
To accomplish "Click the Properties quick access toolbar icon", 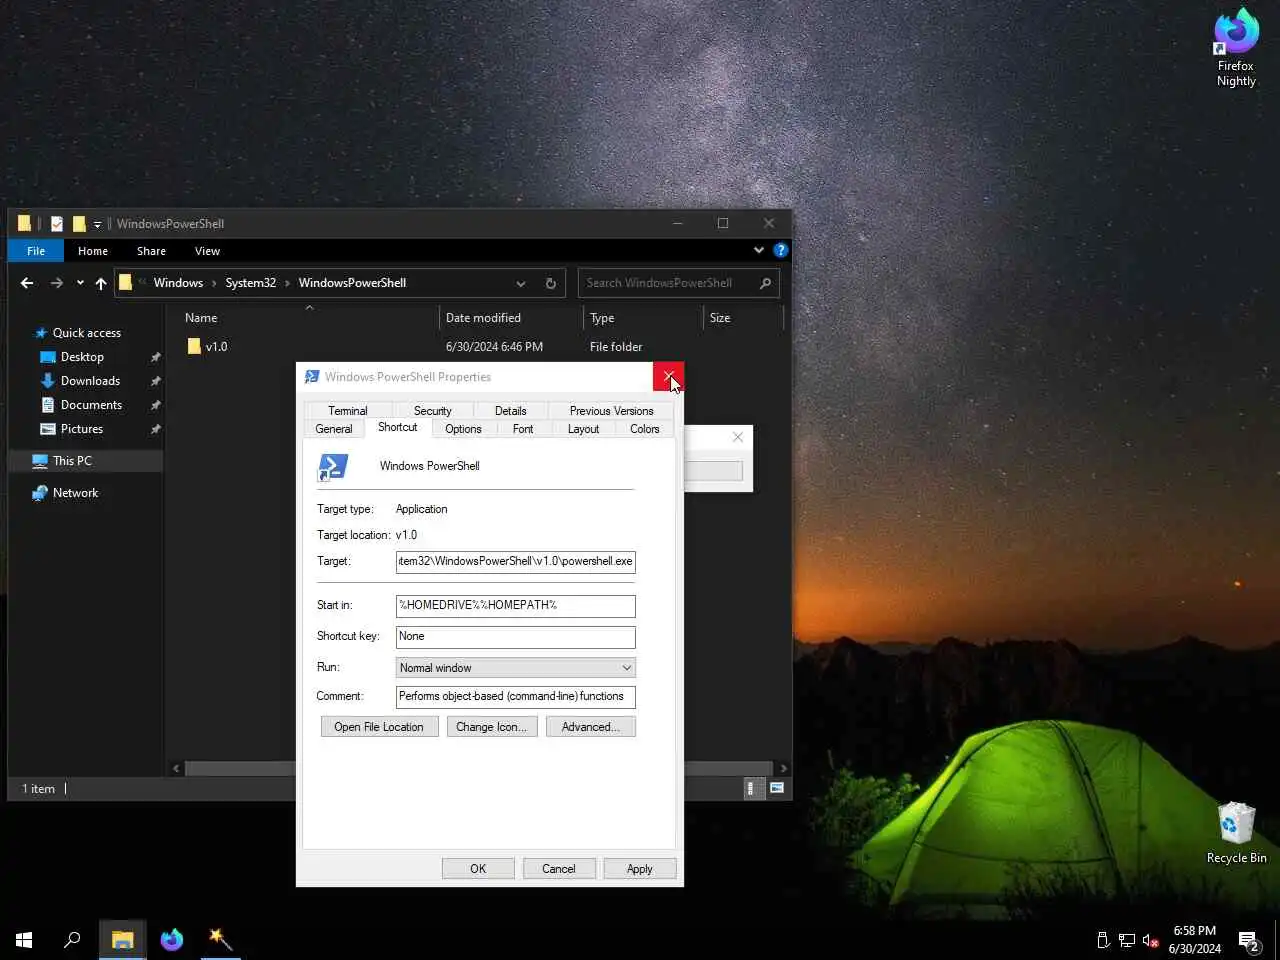I will [x=57, y=224].
